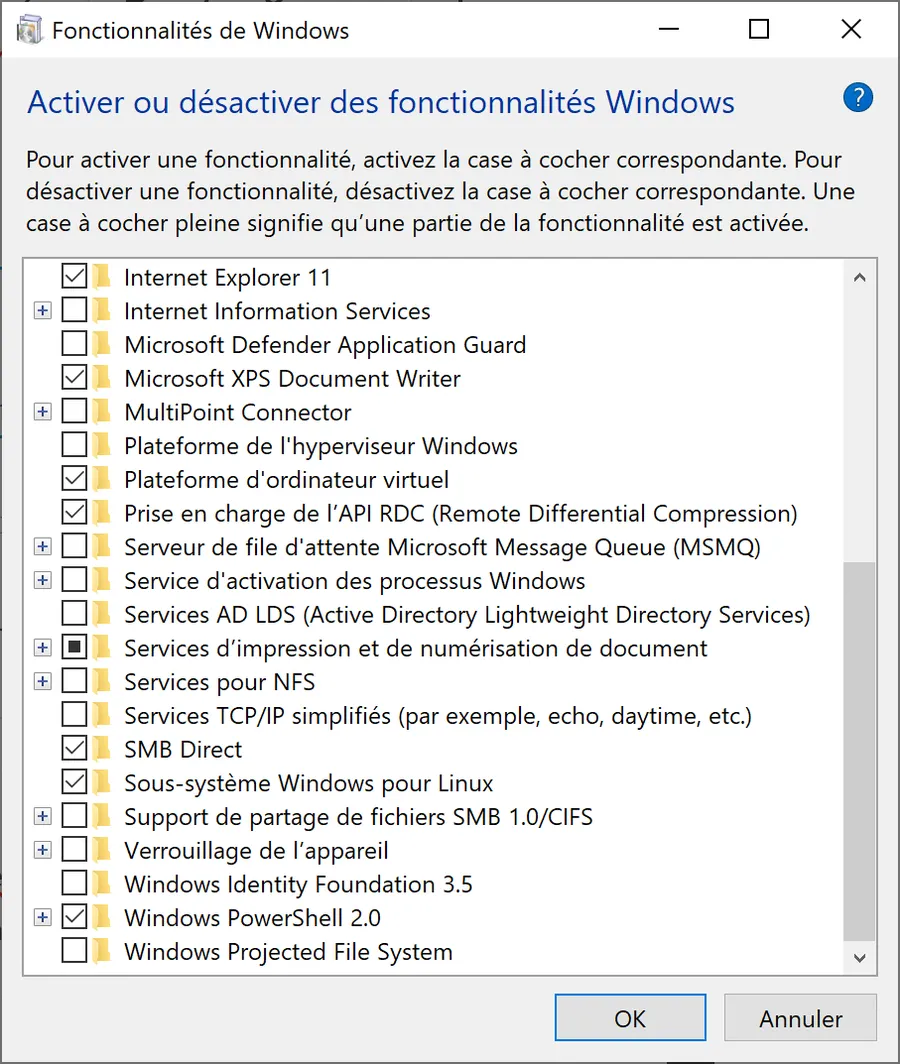Click the vertical scrollbar thumb
This screenshot has width=900, height=1064.
pyautogui.click(x=859, y=751)
